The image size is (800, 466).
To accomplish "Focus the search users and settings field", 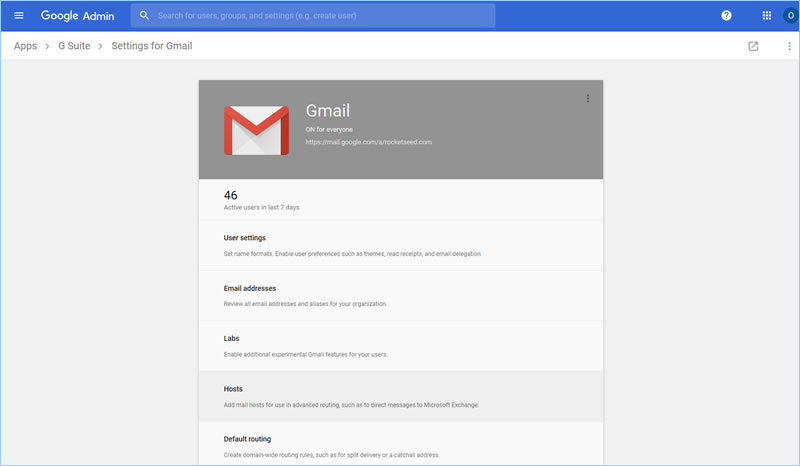I will point(313,15).
